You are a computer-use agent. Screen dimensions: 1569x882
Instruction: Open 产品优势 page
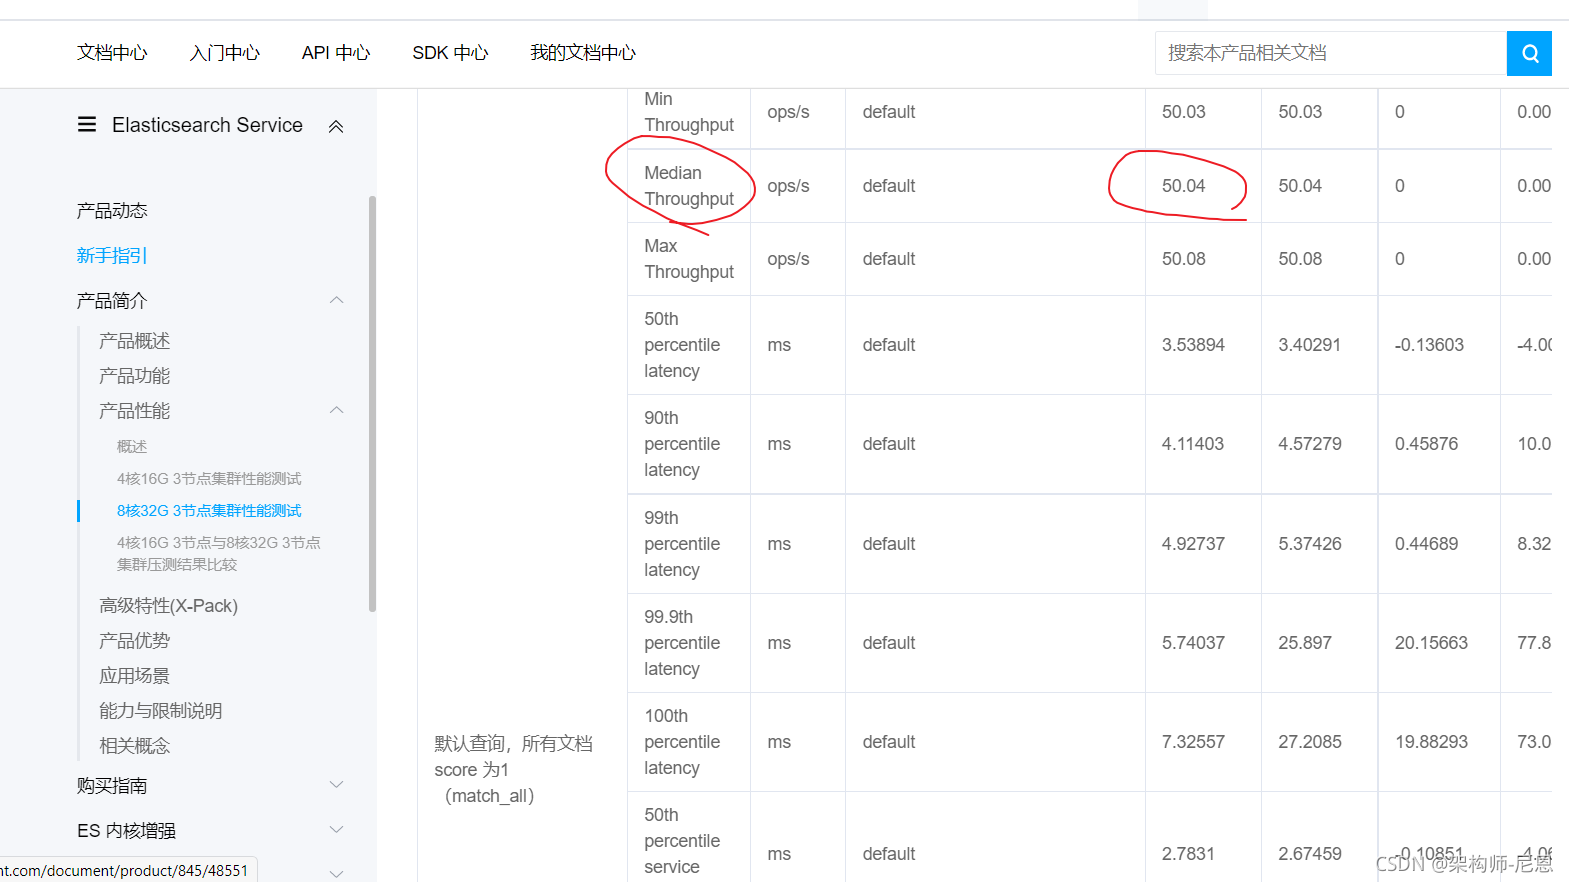[x=135, y=641]
